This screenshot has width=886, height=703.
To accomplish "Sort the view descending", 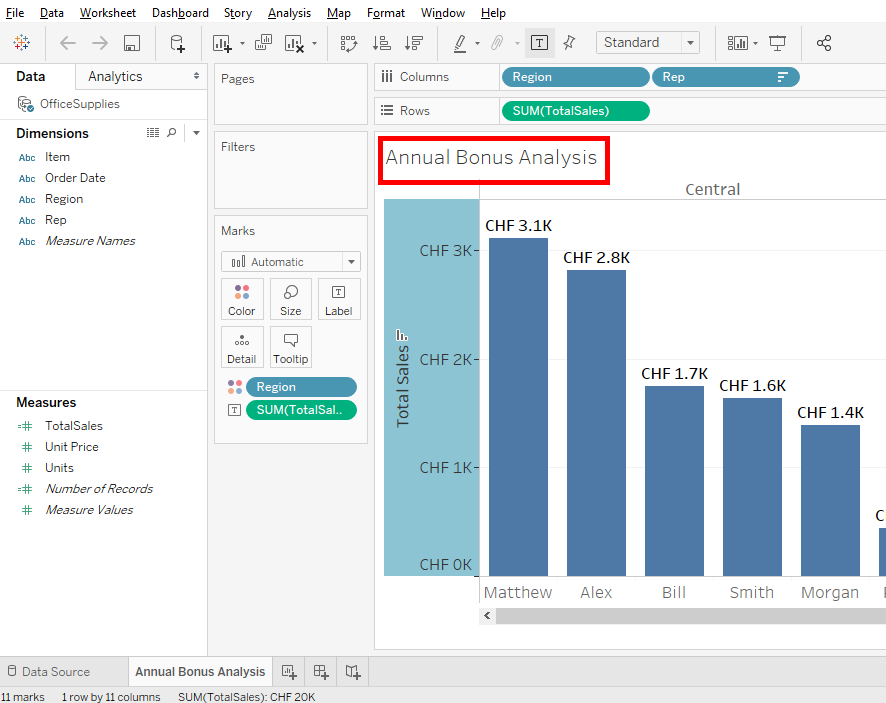I will click(x=414, y=42).
